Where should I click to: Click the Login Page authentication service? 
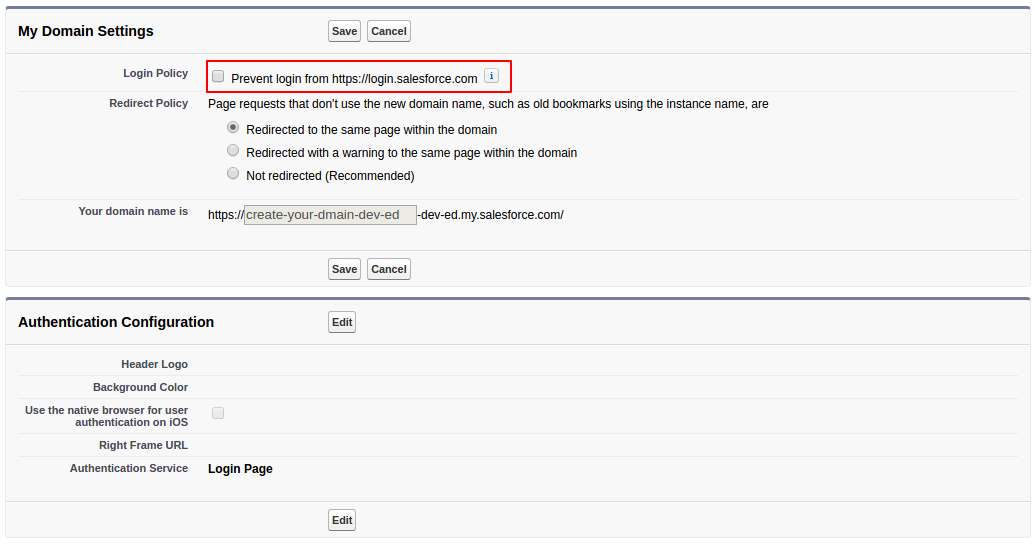pos(240,469)
